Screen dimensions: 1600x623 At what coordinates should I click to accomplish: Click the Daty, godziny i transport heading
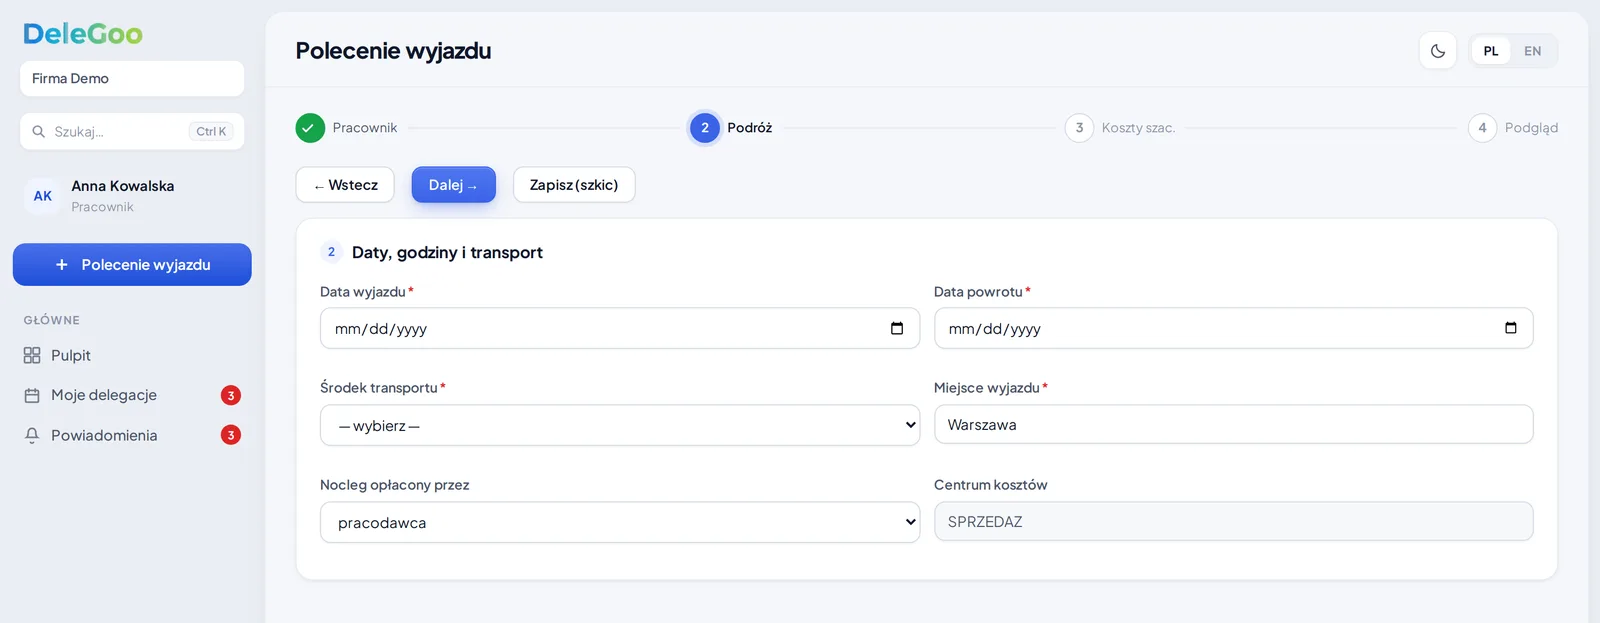447,253
